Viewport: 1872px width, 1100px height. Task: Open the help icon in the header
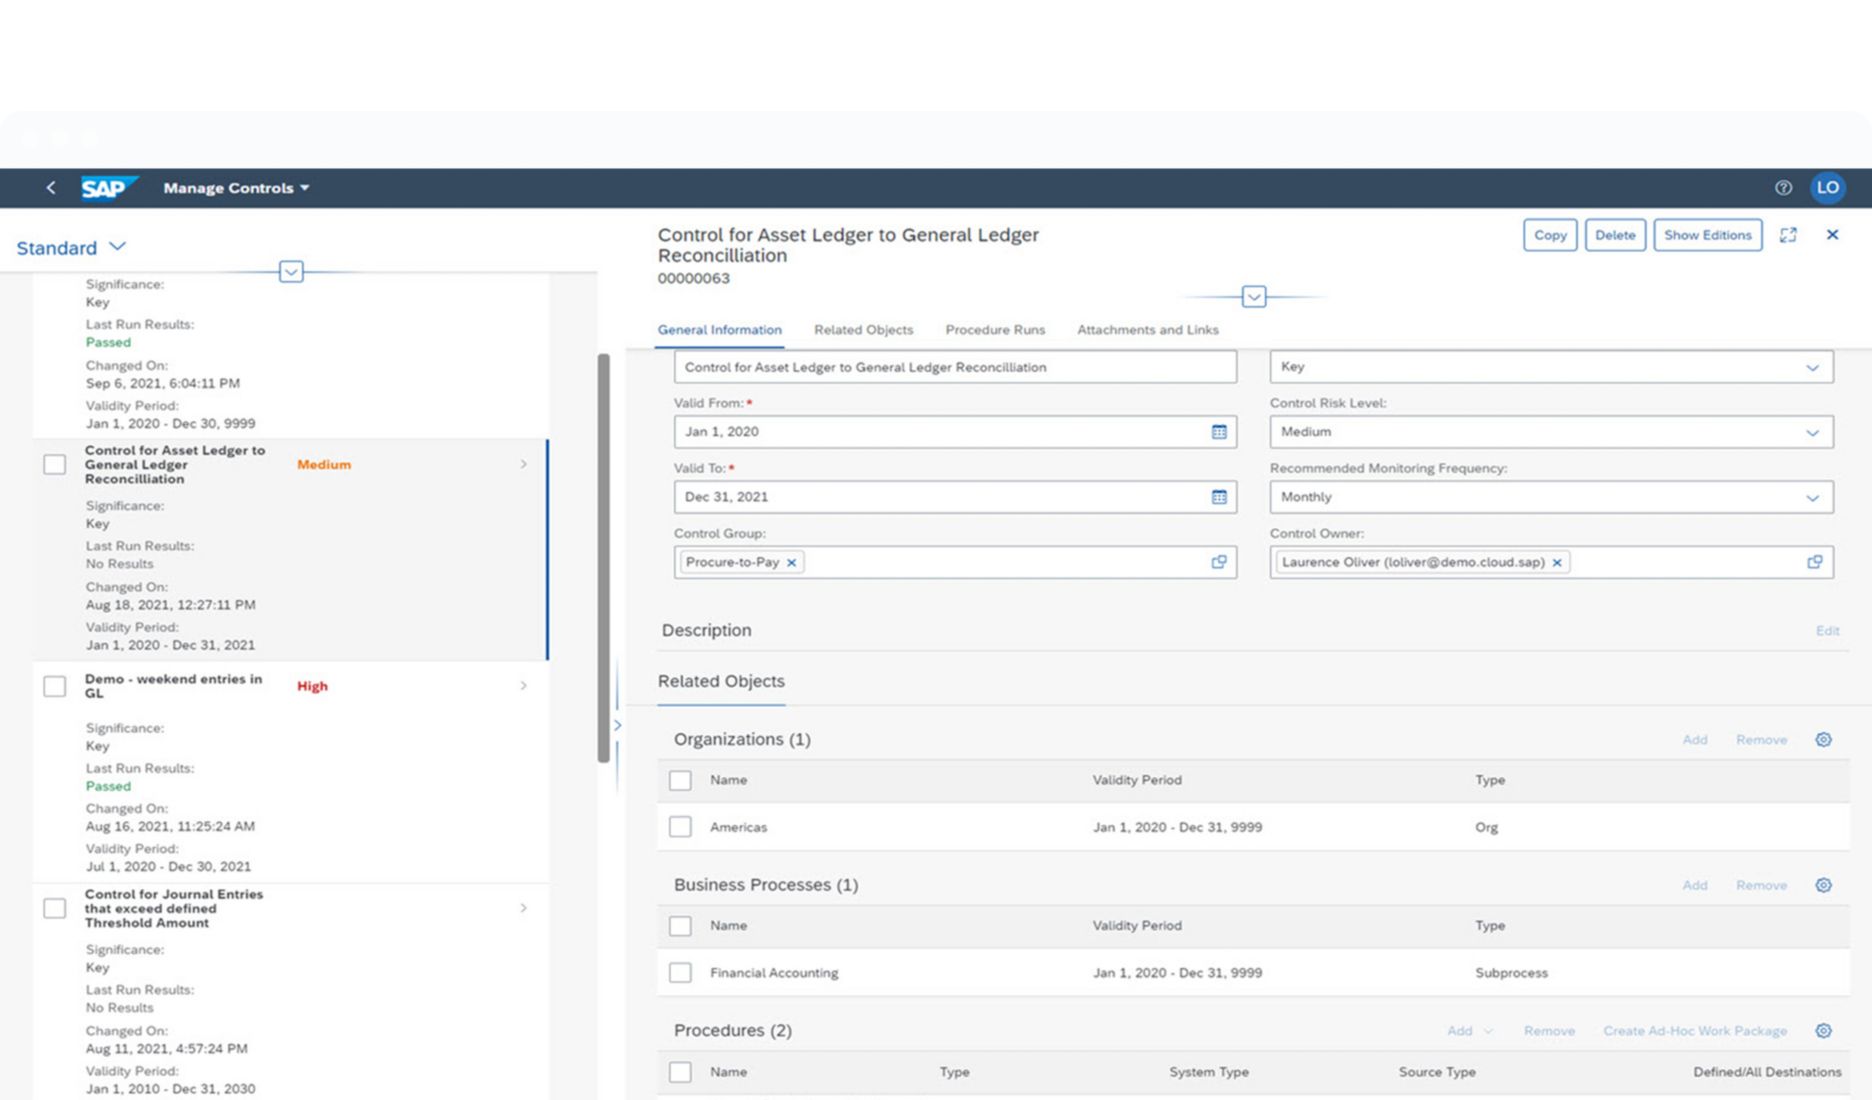pos(1783,188)
